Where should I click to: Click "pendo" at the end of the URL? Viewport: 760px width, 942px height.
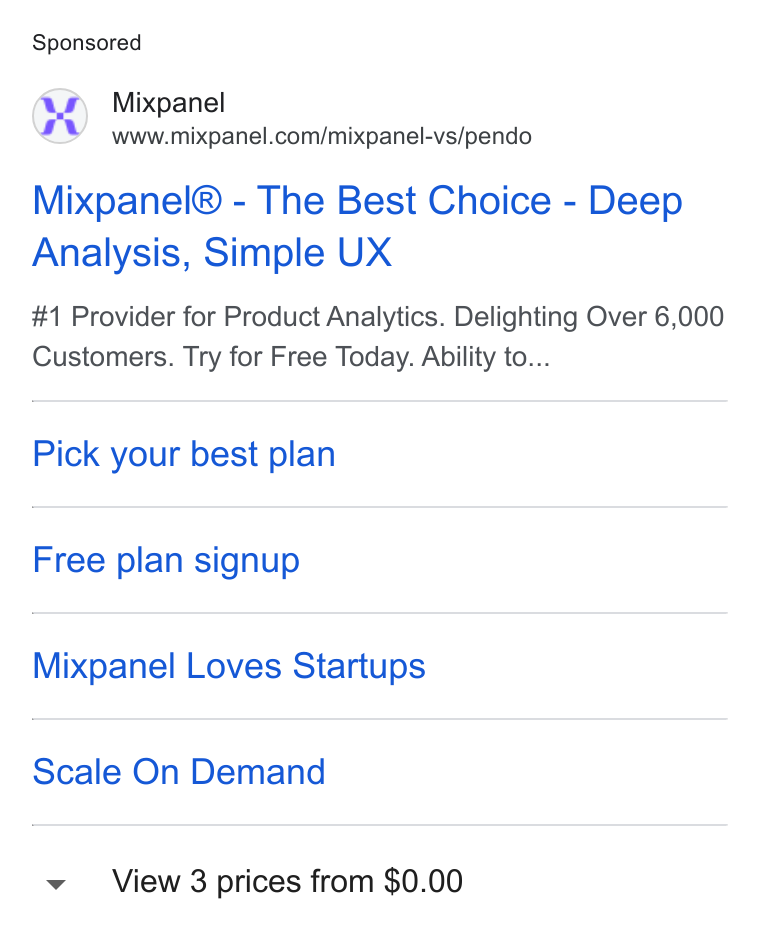point(499,137)
